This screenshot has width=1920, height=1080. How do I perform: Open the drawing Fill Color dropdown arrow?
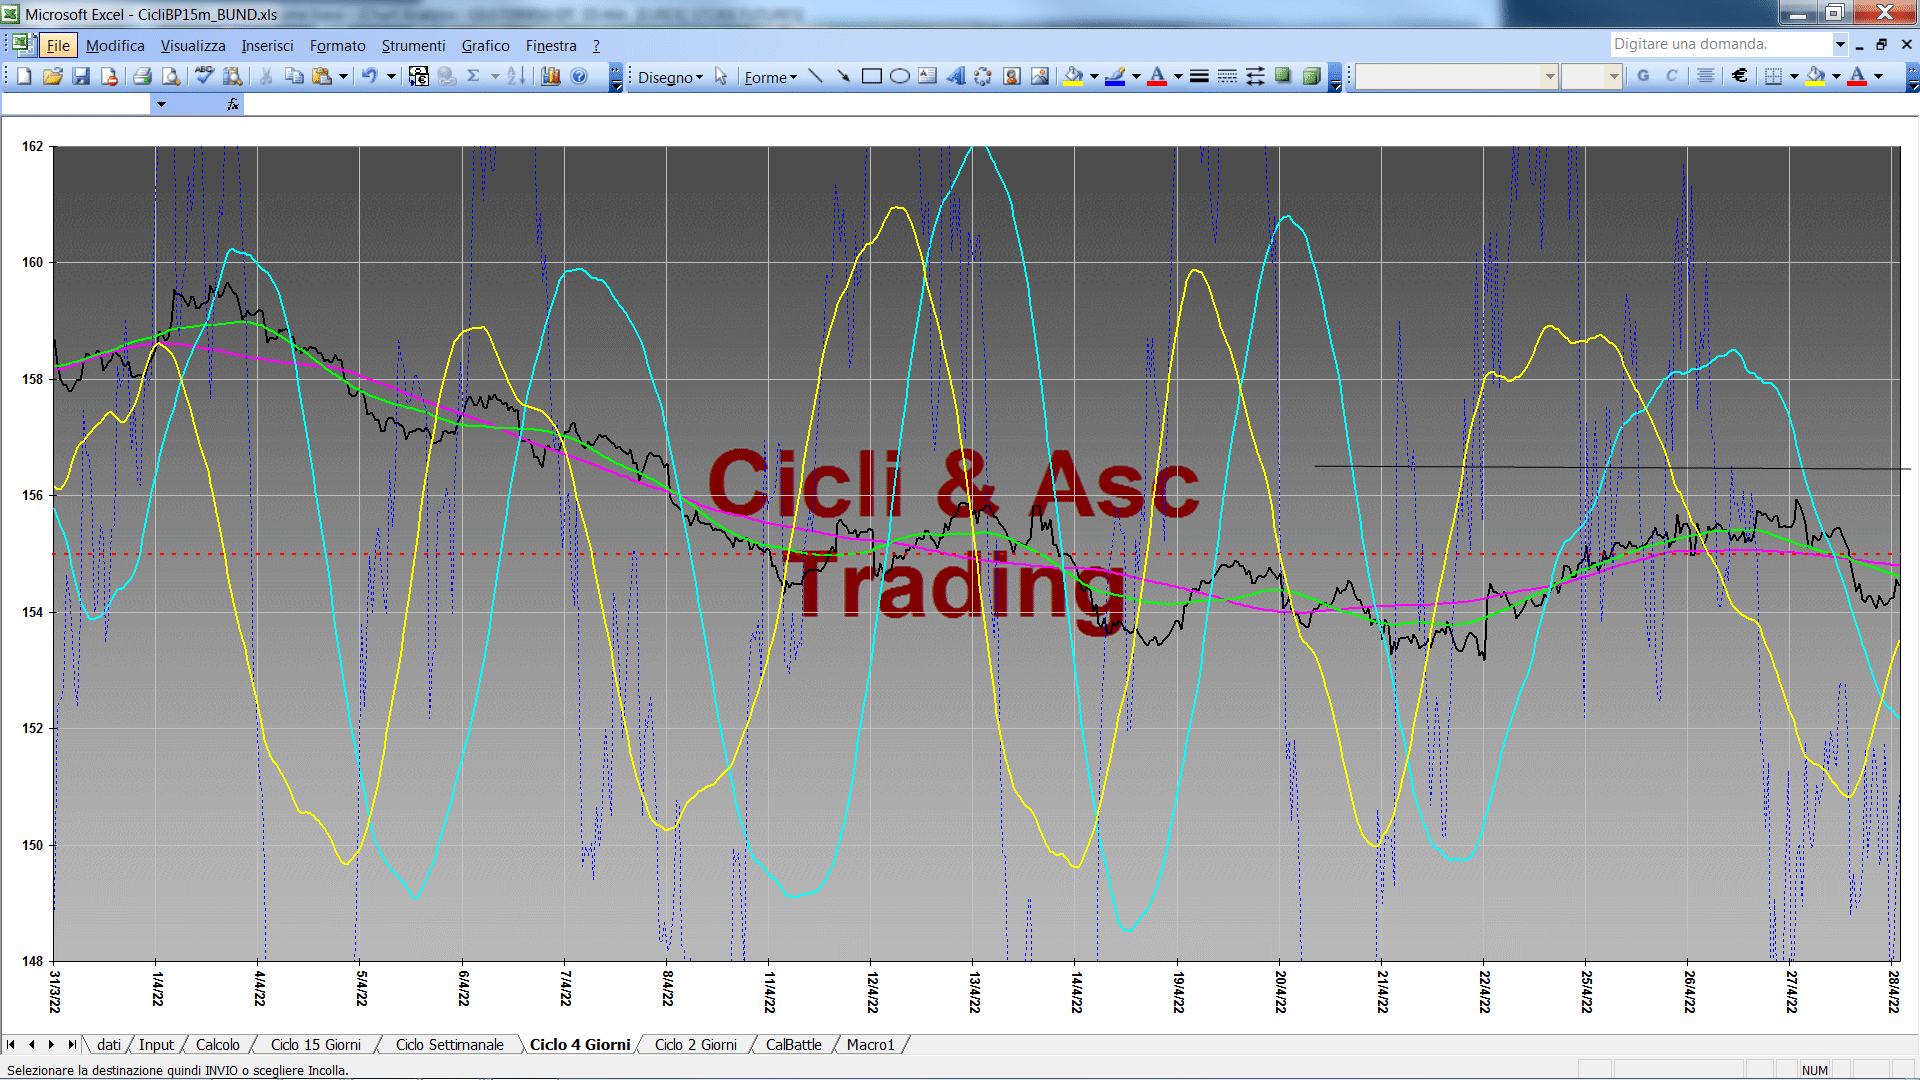[1094, 76]
